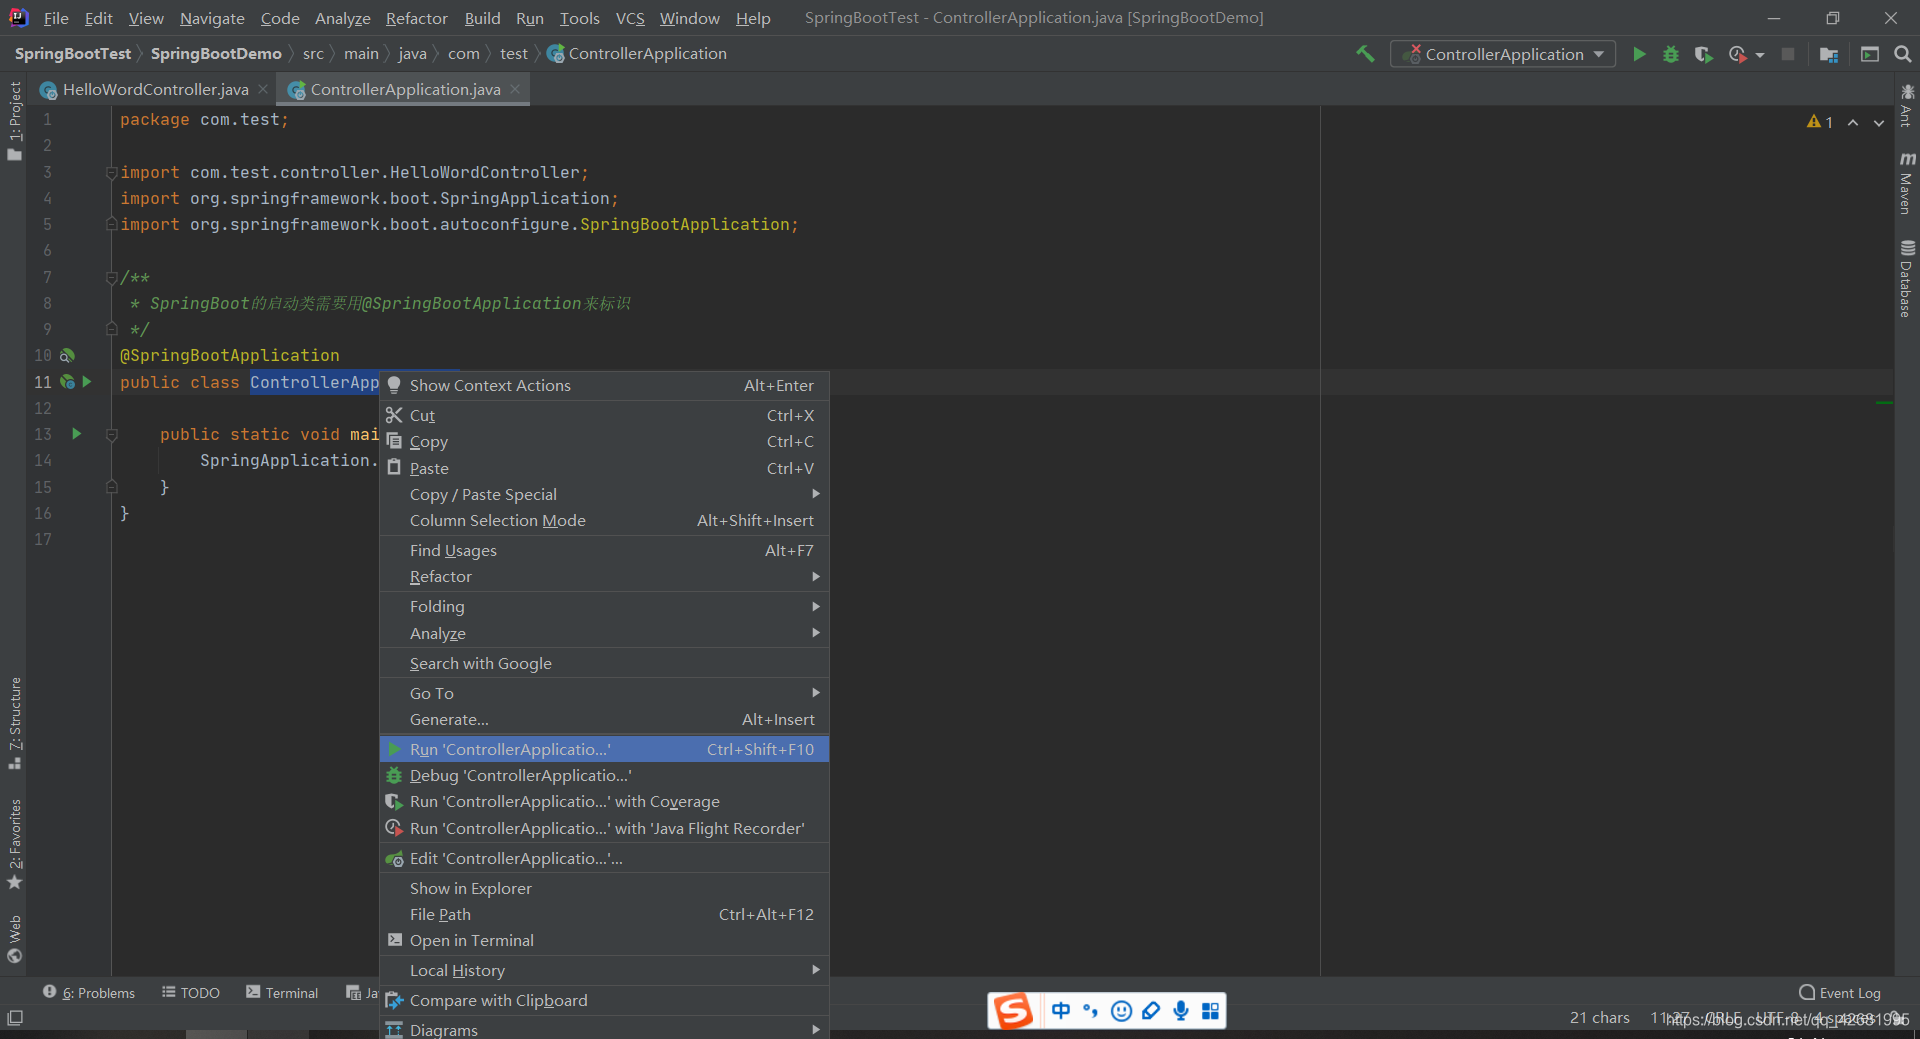This screenshot has width=1920, height=1039.
Task: Click the run gutter icon on line 11
Action: [87, 381]
